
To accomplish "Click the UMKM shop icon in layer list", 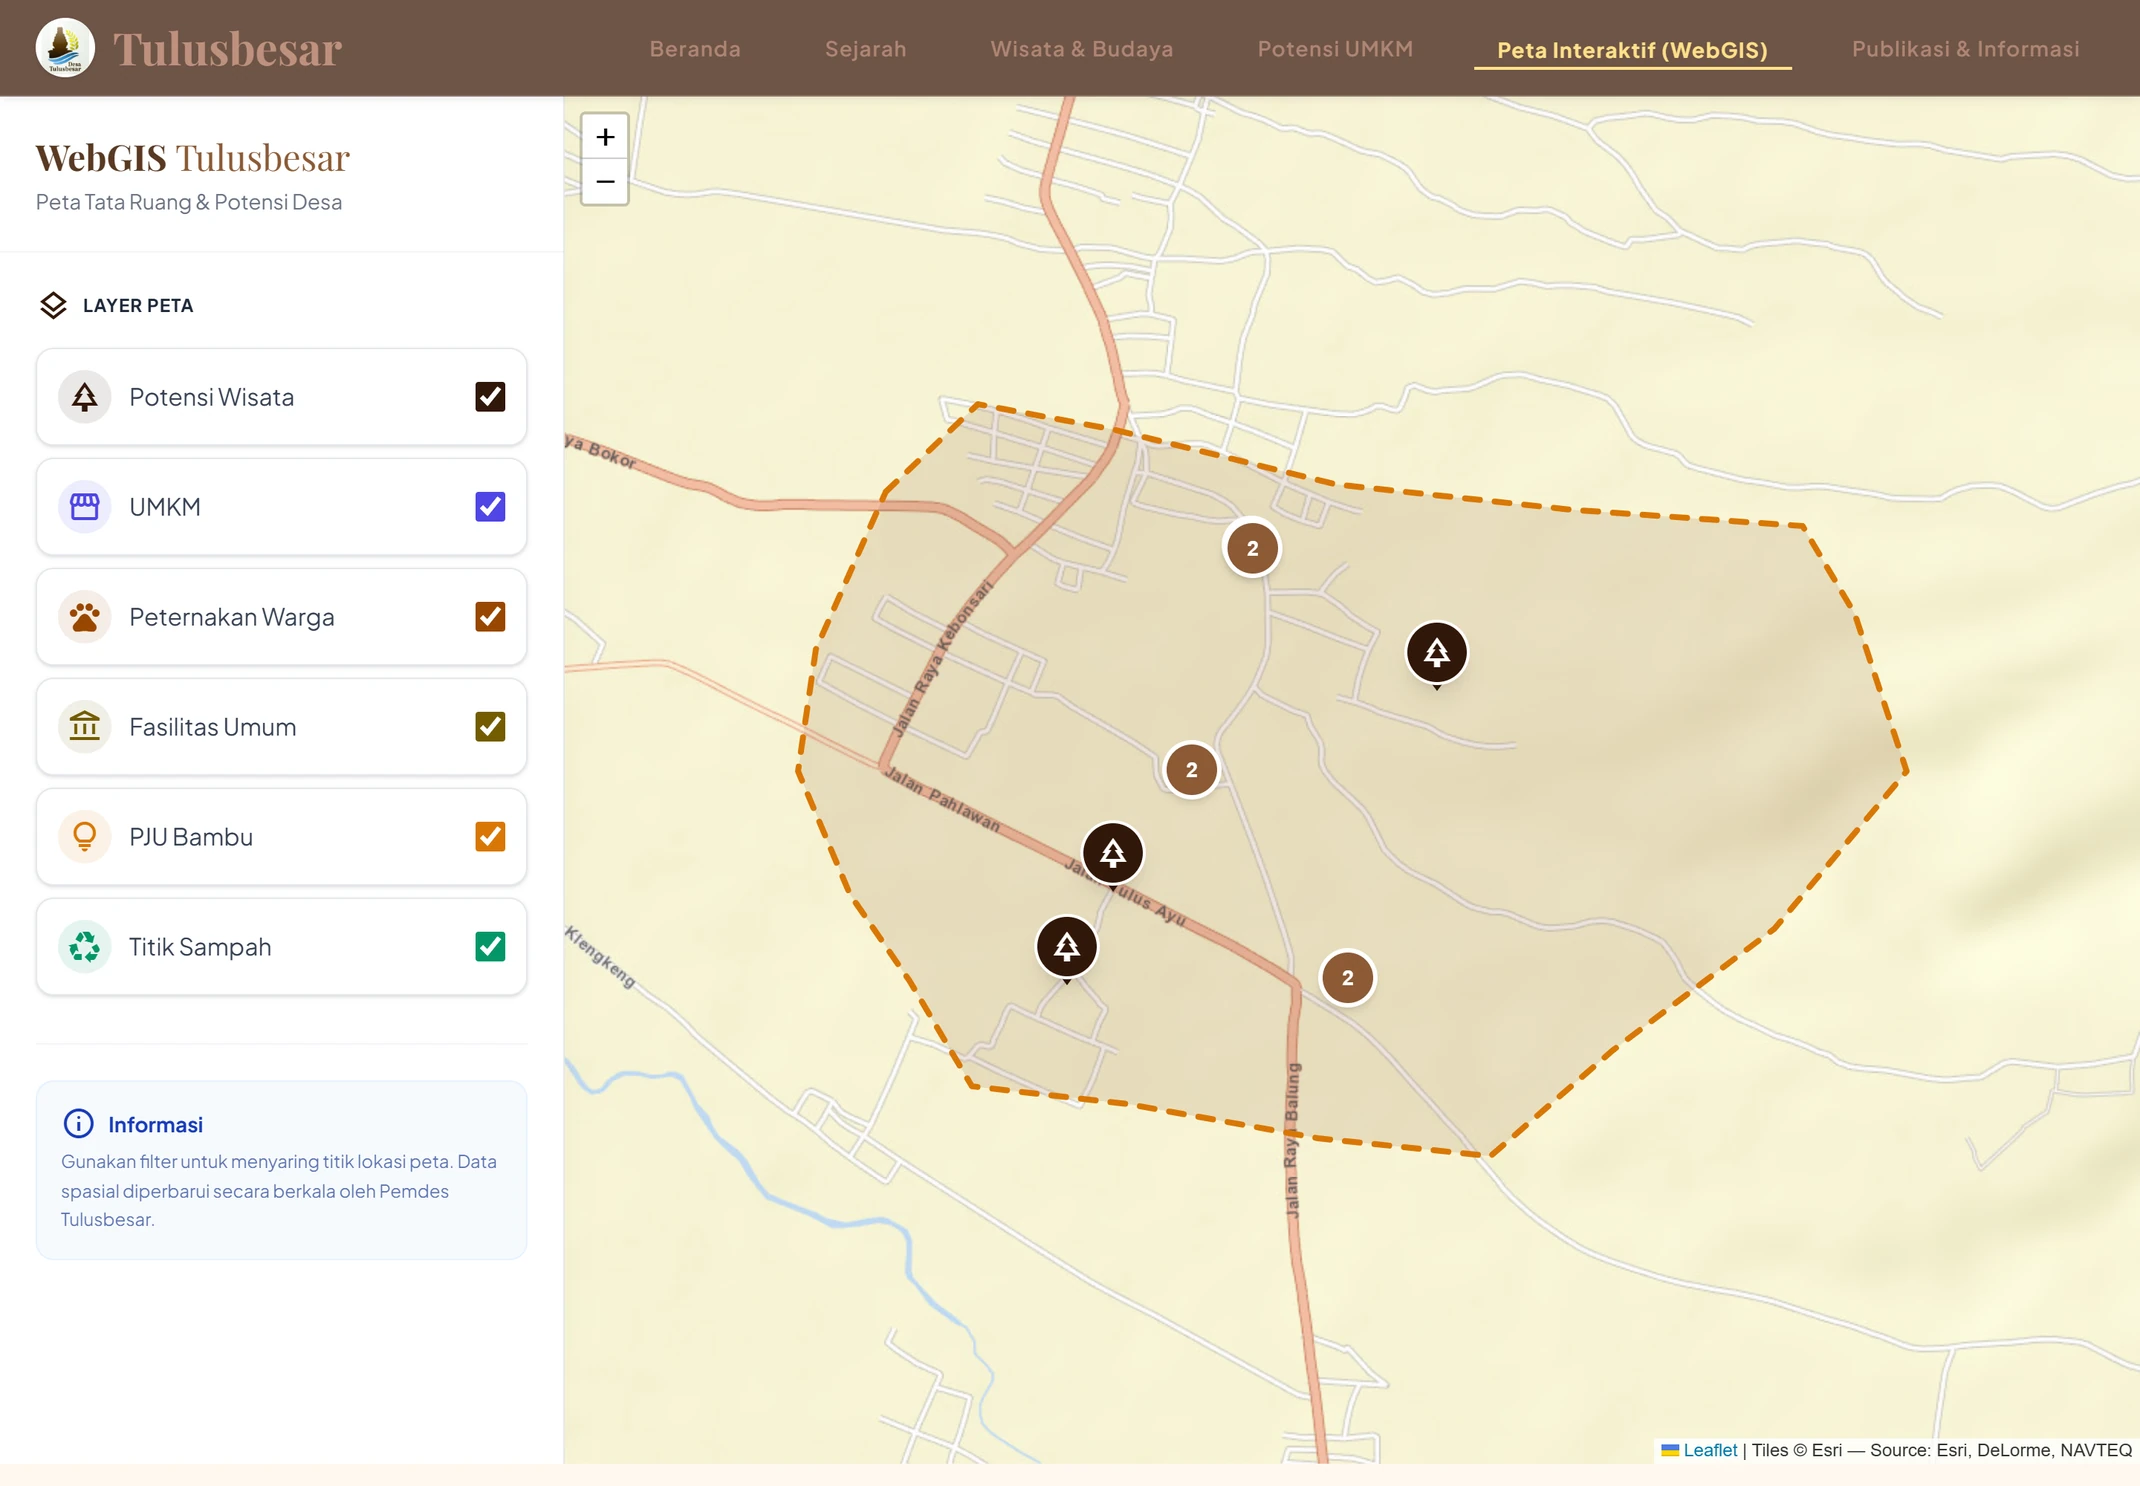I will tap(85, 507).
